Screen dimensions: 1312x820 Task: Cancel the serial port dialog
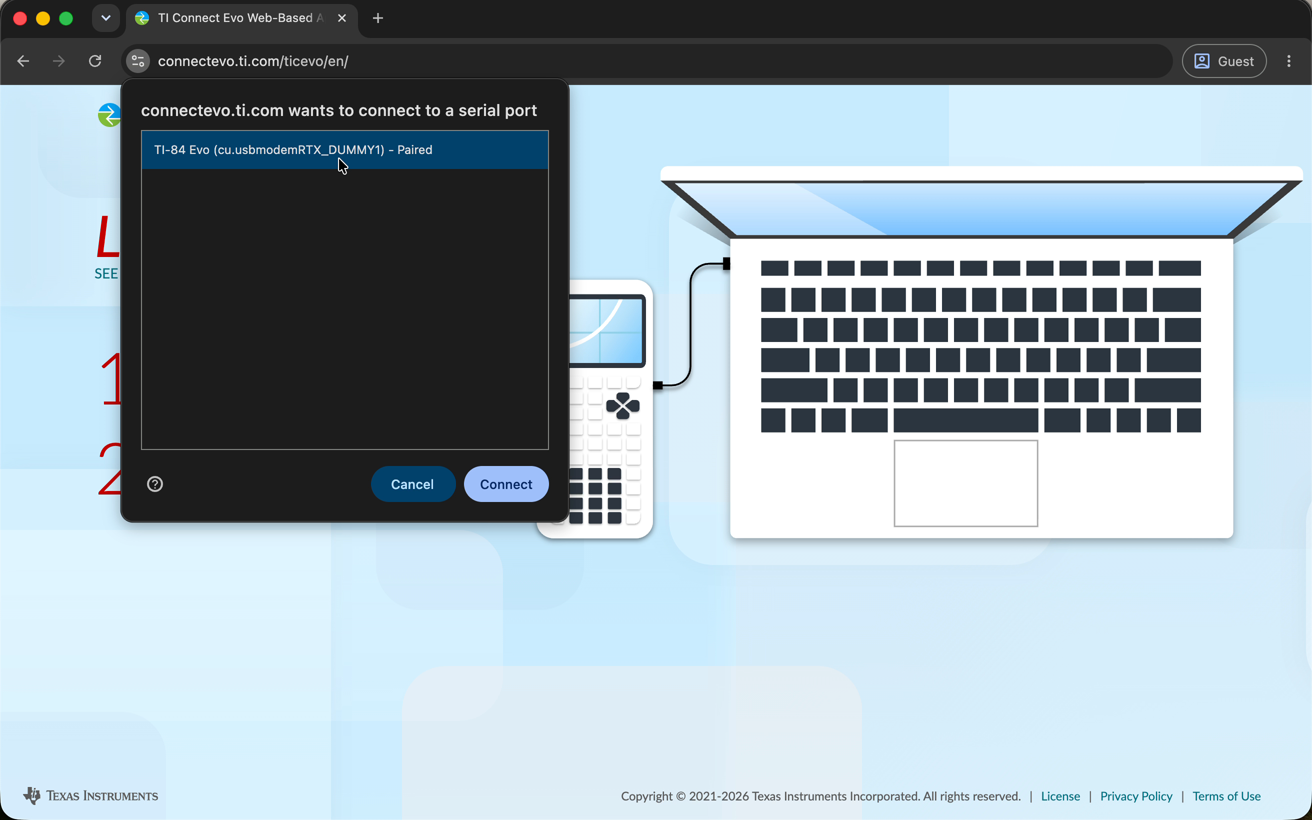tap(412, 484)
